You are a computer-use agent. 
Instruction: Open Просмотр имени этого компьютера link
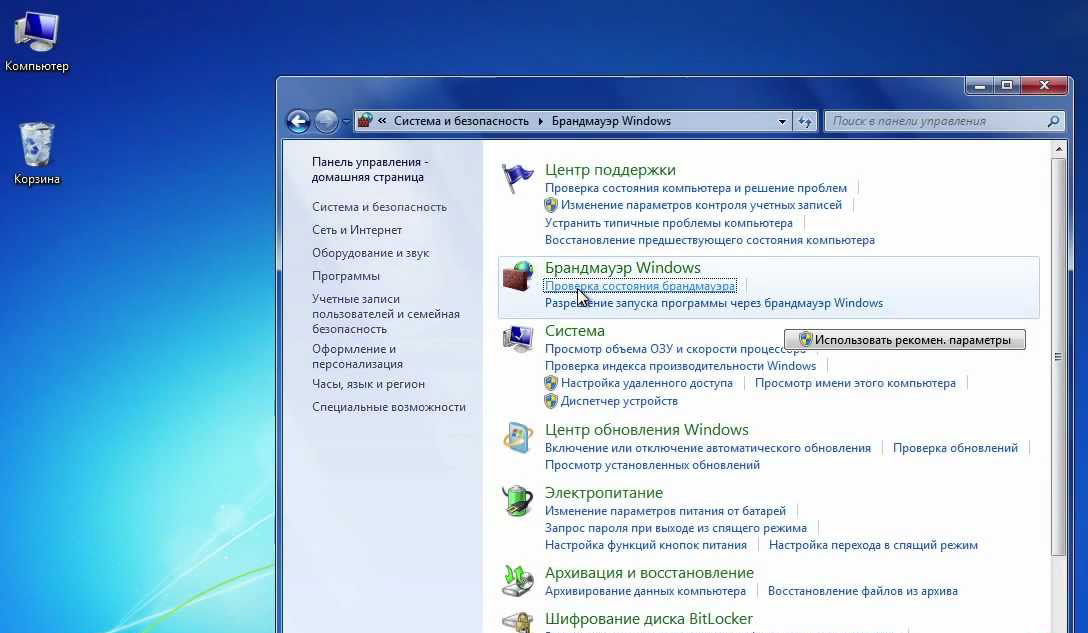pyautogui.click(x=855, y=383)
